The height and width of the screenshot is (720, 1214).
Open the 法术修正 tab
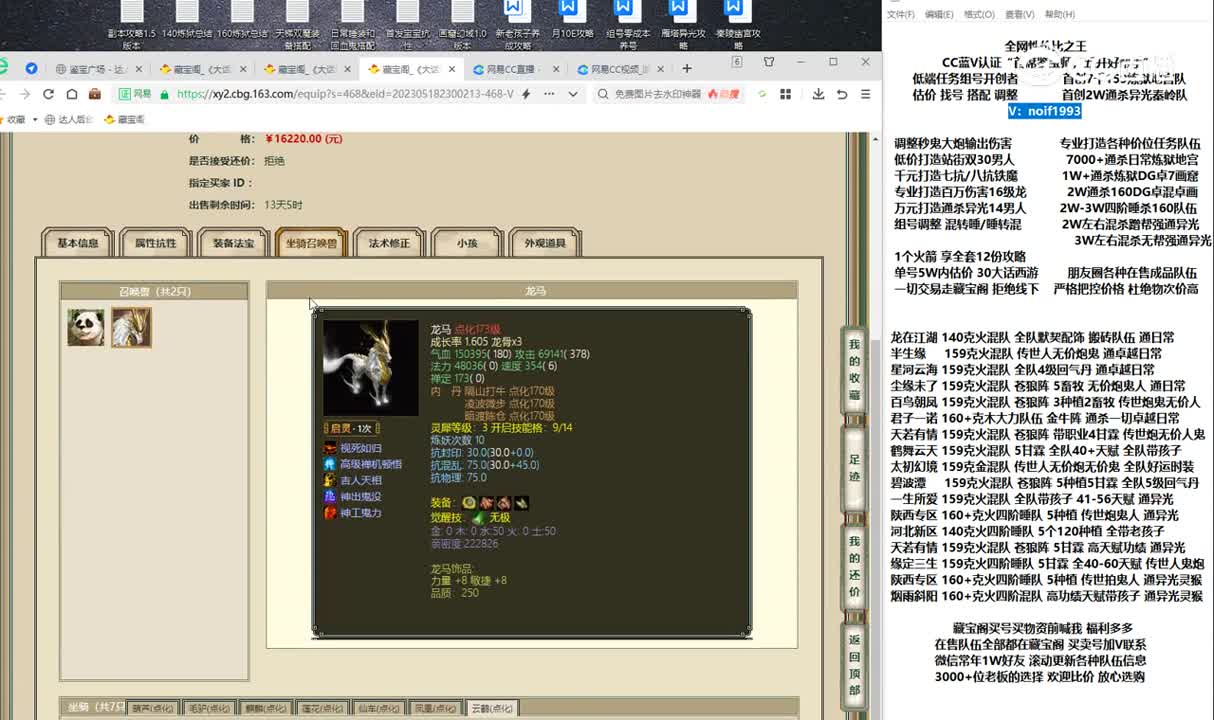pos(389,243)
